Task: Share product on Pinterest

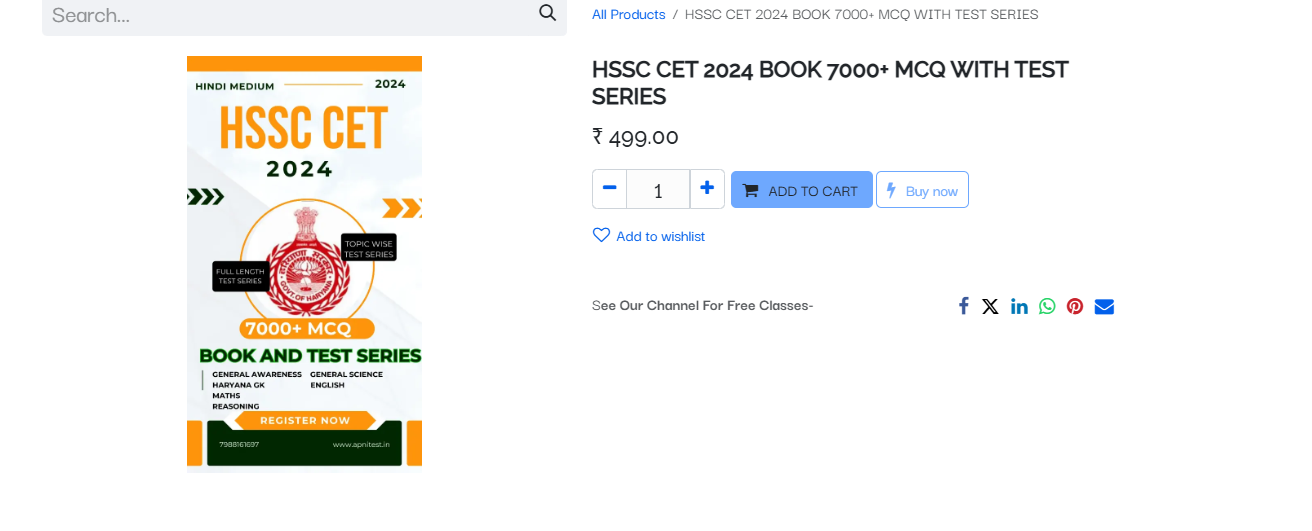Action: coord(1075,306)
